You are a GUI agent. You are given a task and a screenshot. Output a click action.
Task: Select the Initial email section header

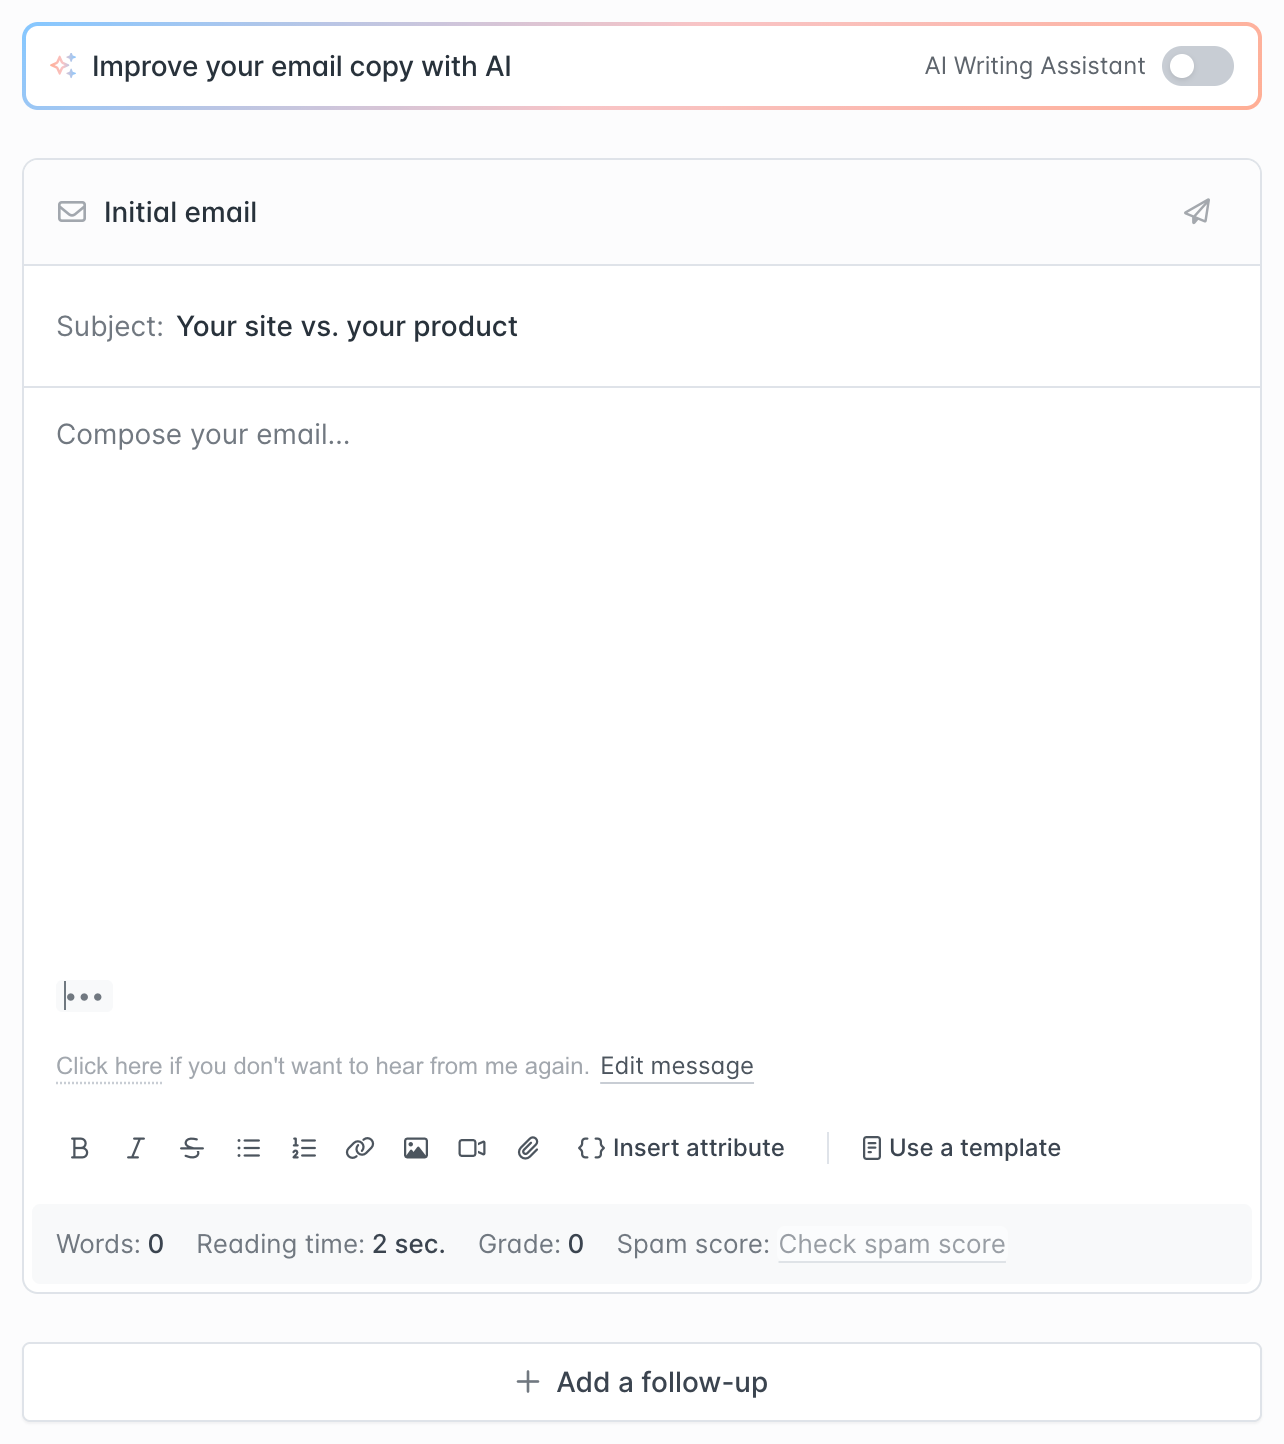pyautogui.click(x=180, y=211)
